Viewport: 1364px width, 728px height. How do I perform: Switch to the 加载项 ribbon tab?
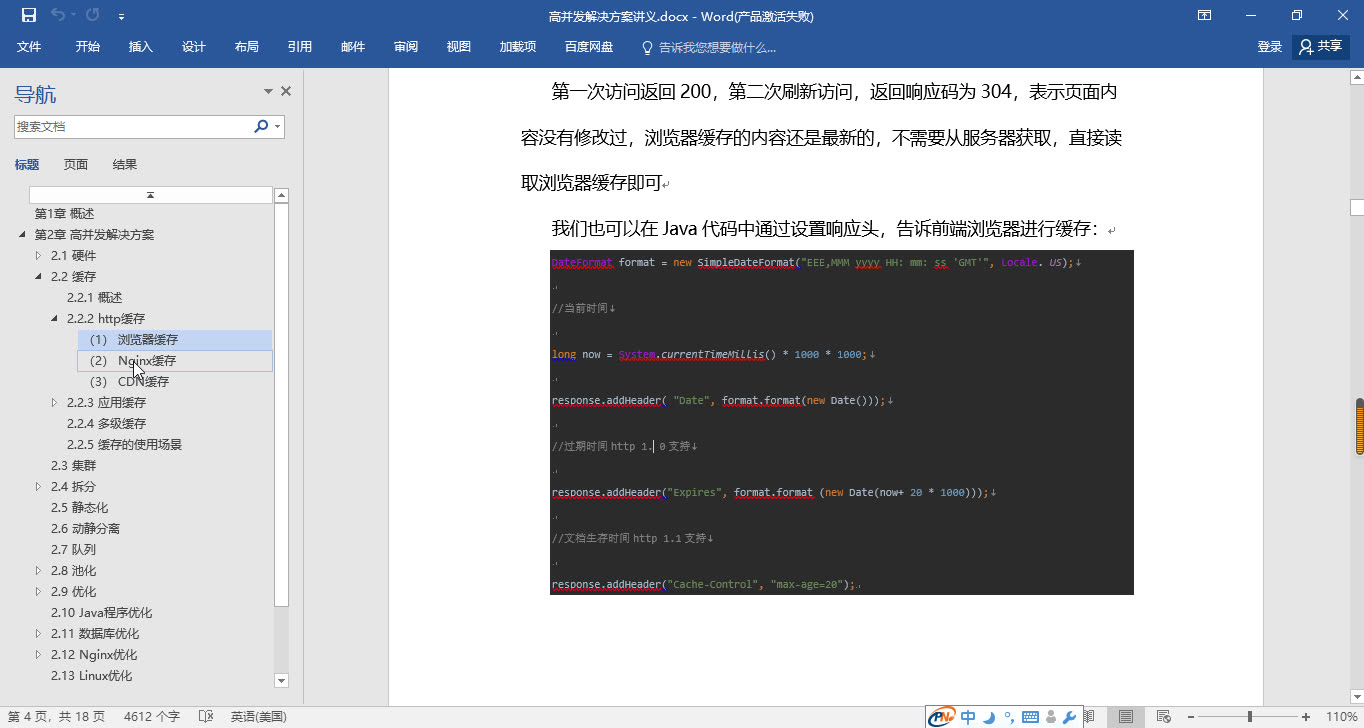(x=518, y=47)
